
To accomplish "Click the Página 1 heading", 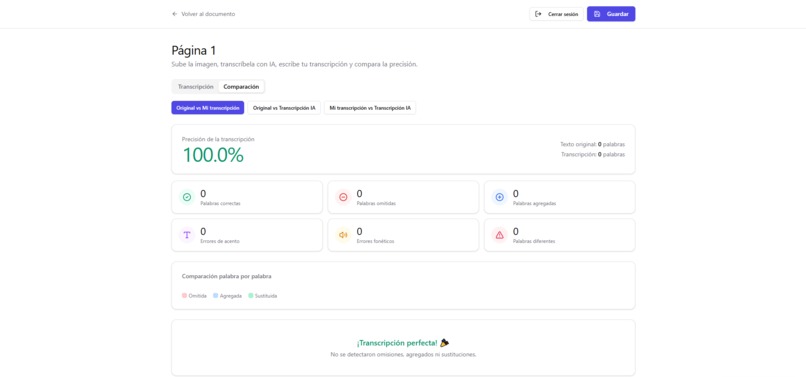I will [x=194, y=50].
